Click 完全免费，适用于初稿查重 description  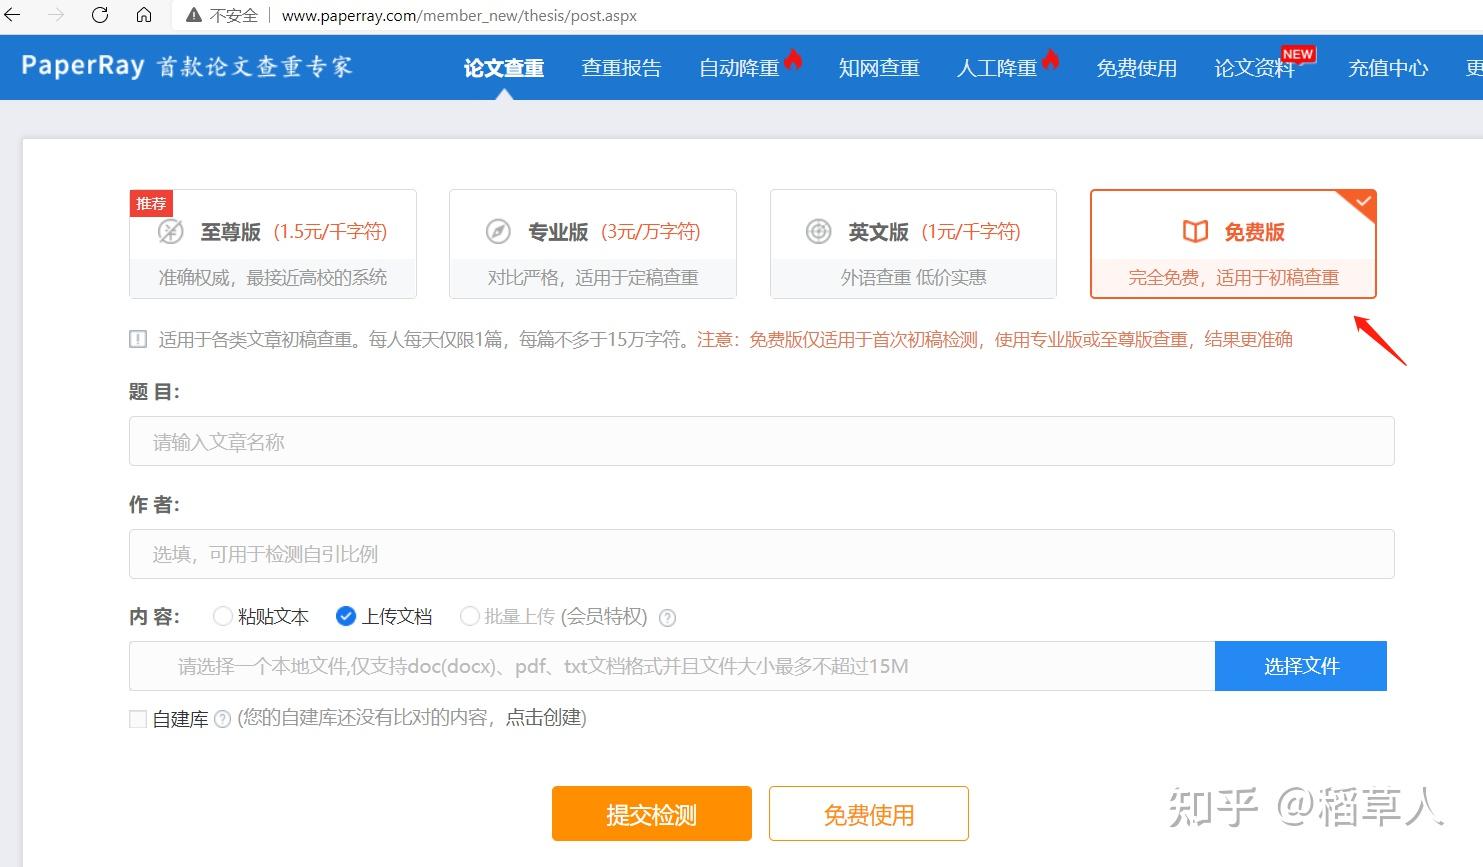(x=1233, y=278)
